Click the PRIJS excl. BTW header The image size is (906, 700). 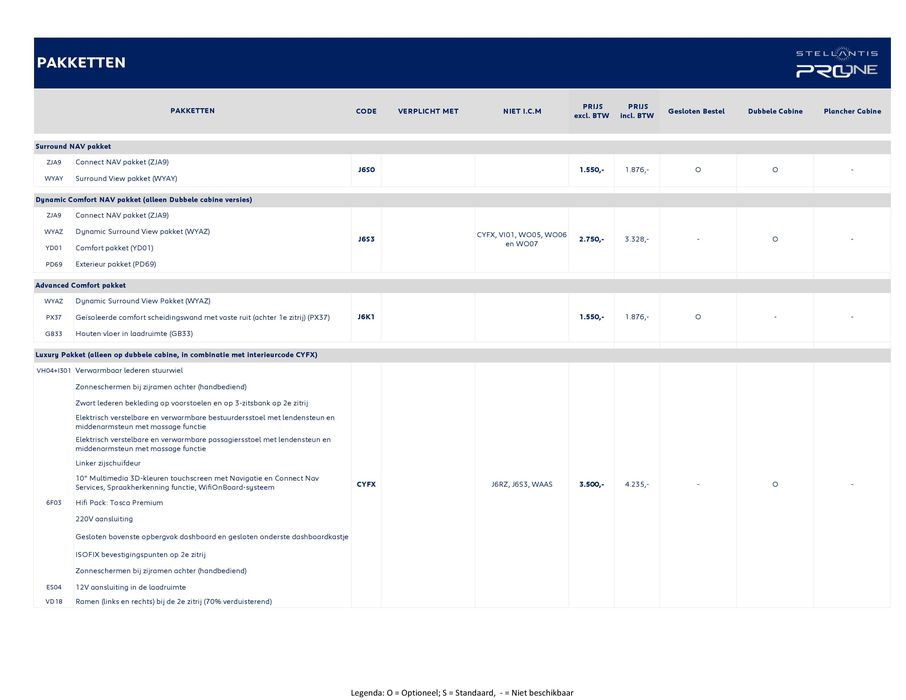pos(591,111)
